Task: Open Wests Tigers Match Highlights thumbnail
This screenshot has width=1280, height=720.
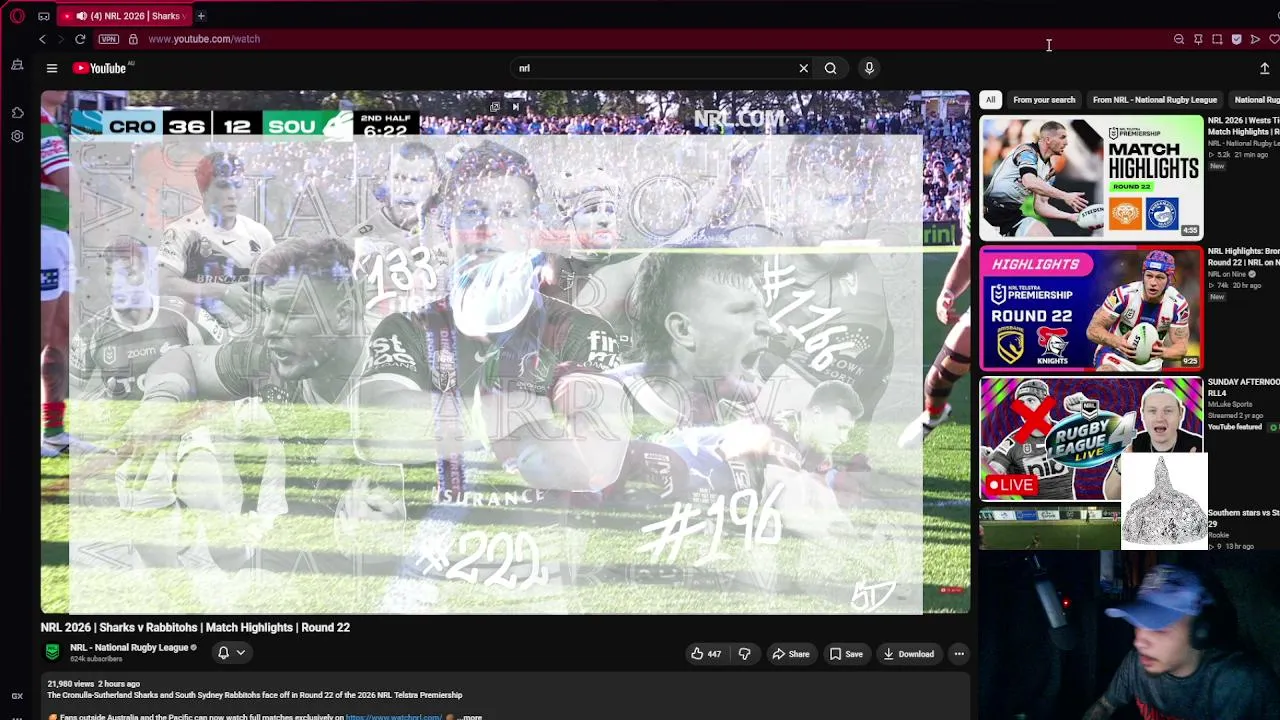Action: tap(1092, 178)
